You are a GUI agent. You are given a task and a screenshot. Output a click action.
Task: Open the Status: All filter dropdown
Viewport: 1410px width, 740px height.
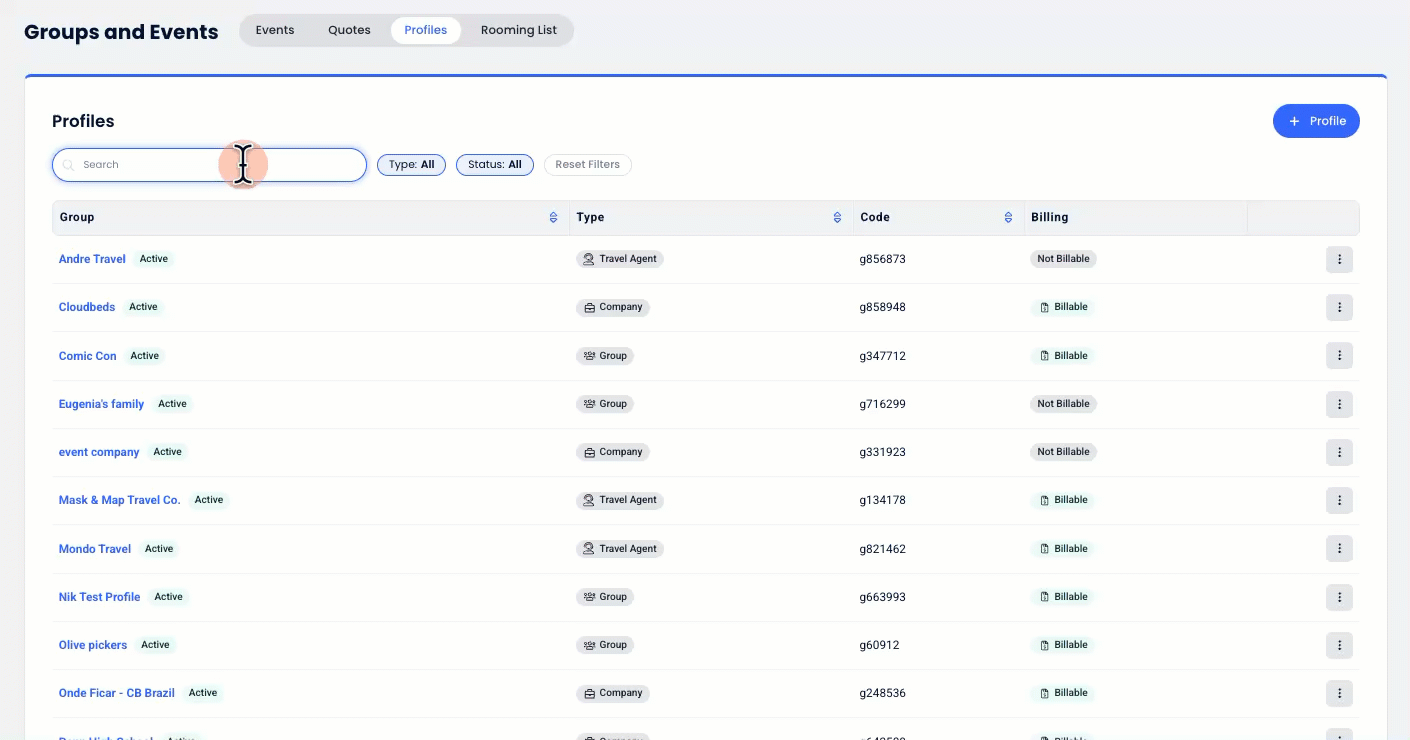pos(495,165)
